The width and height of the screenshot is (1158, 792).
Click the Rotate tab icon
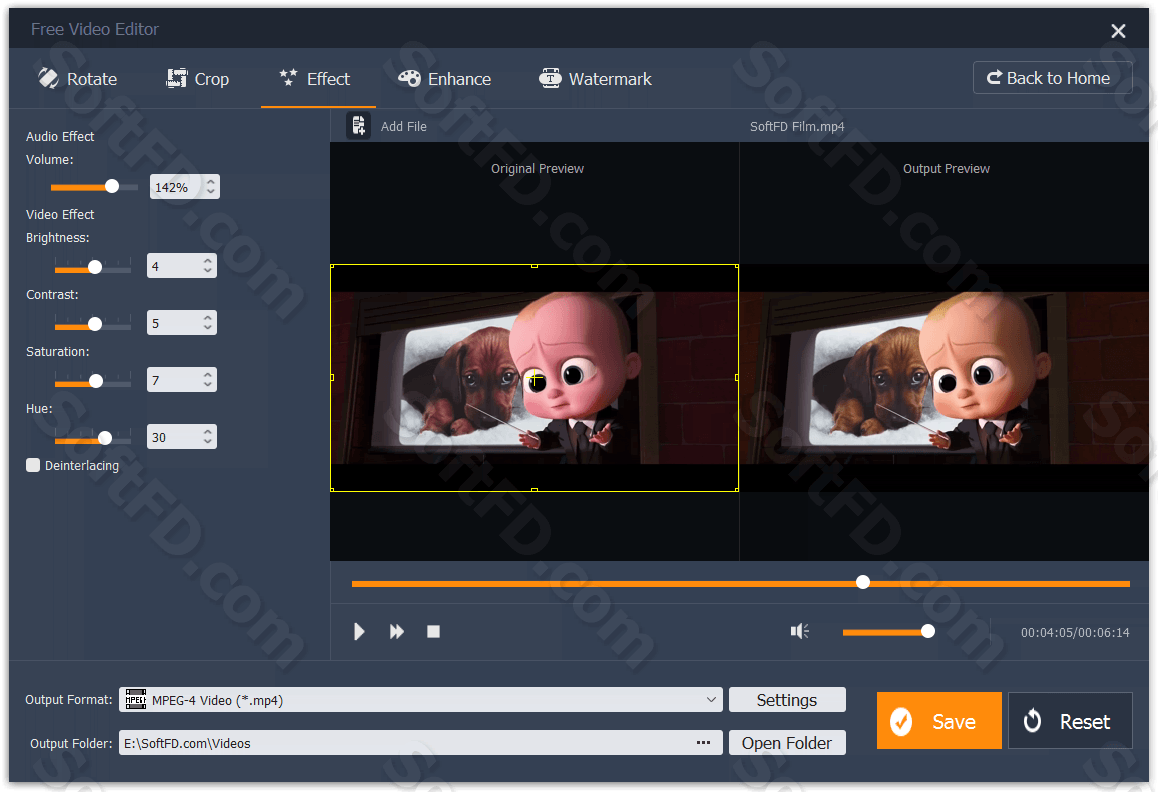pos(48,78)
